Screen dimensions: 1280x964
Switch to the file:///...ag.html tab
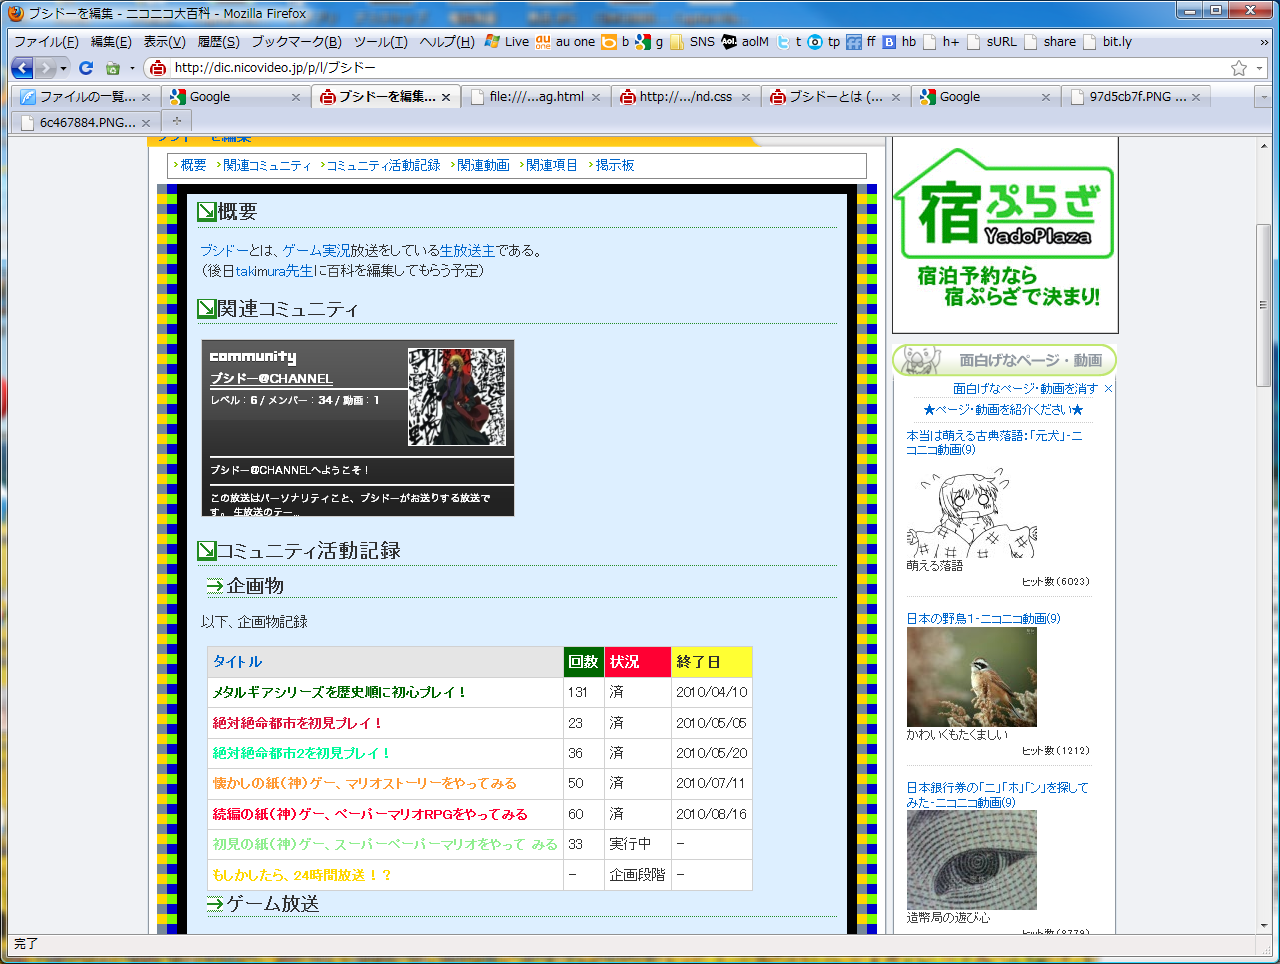(x=535, y=97)
